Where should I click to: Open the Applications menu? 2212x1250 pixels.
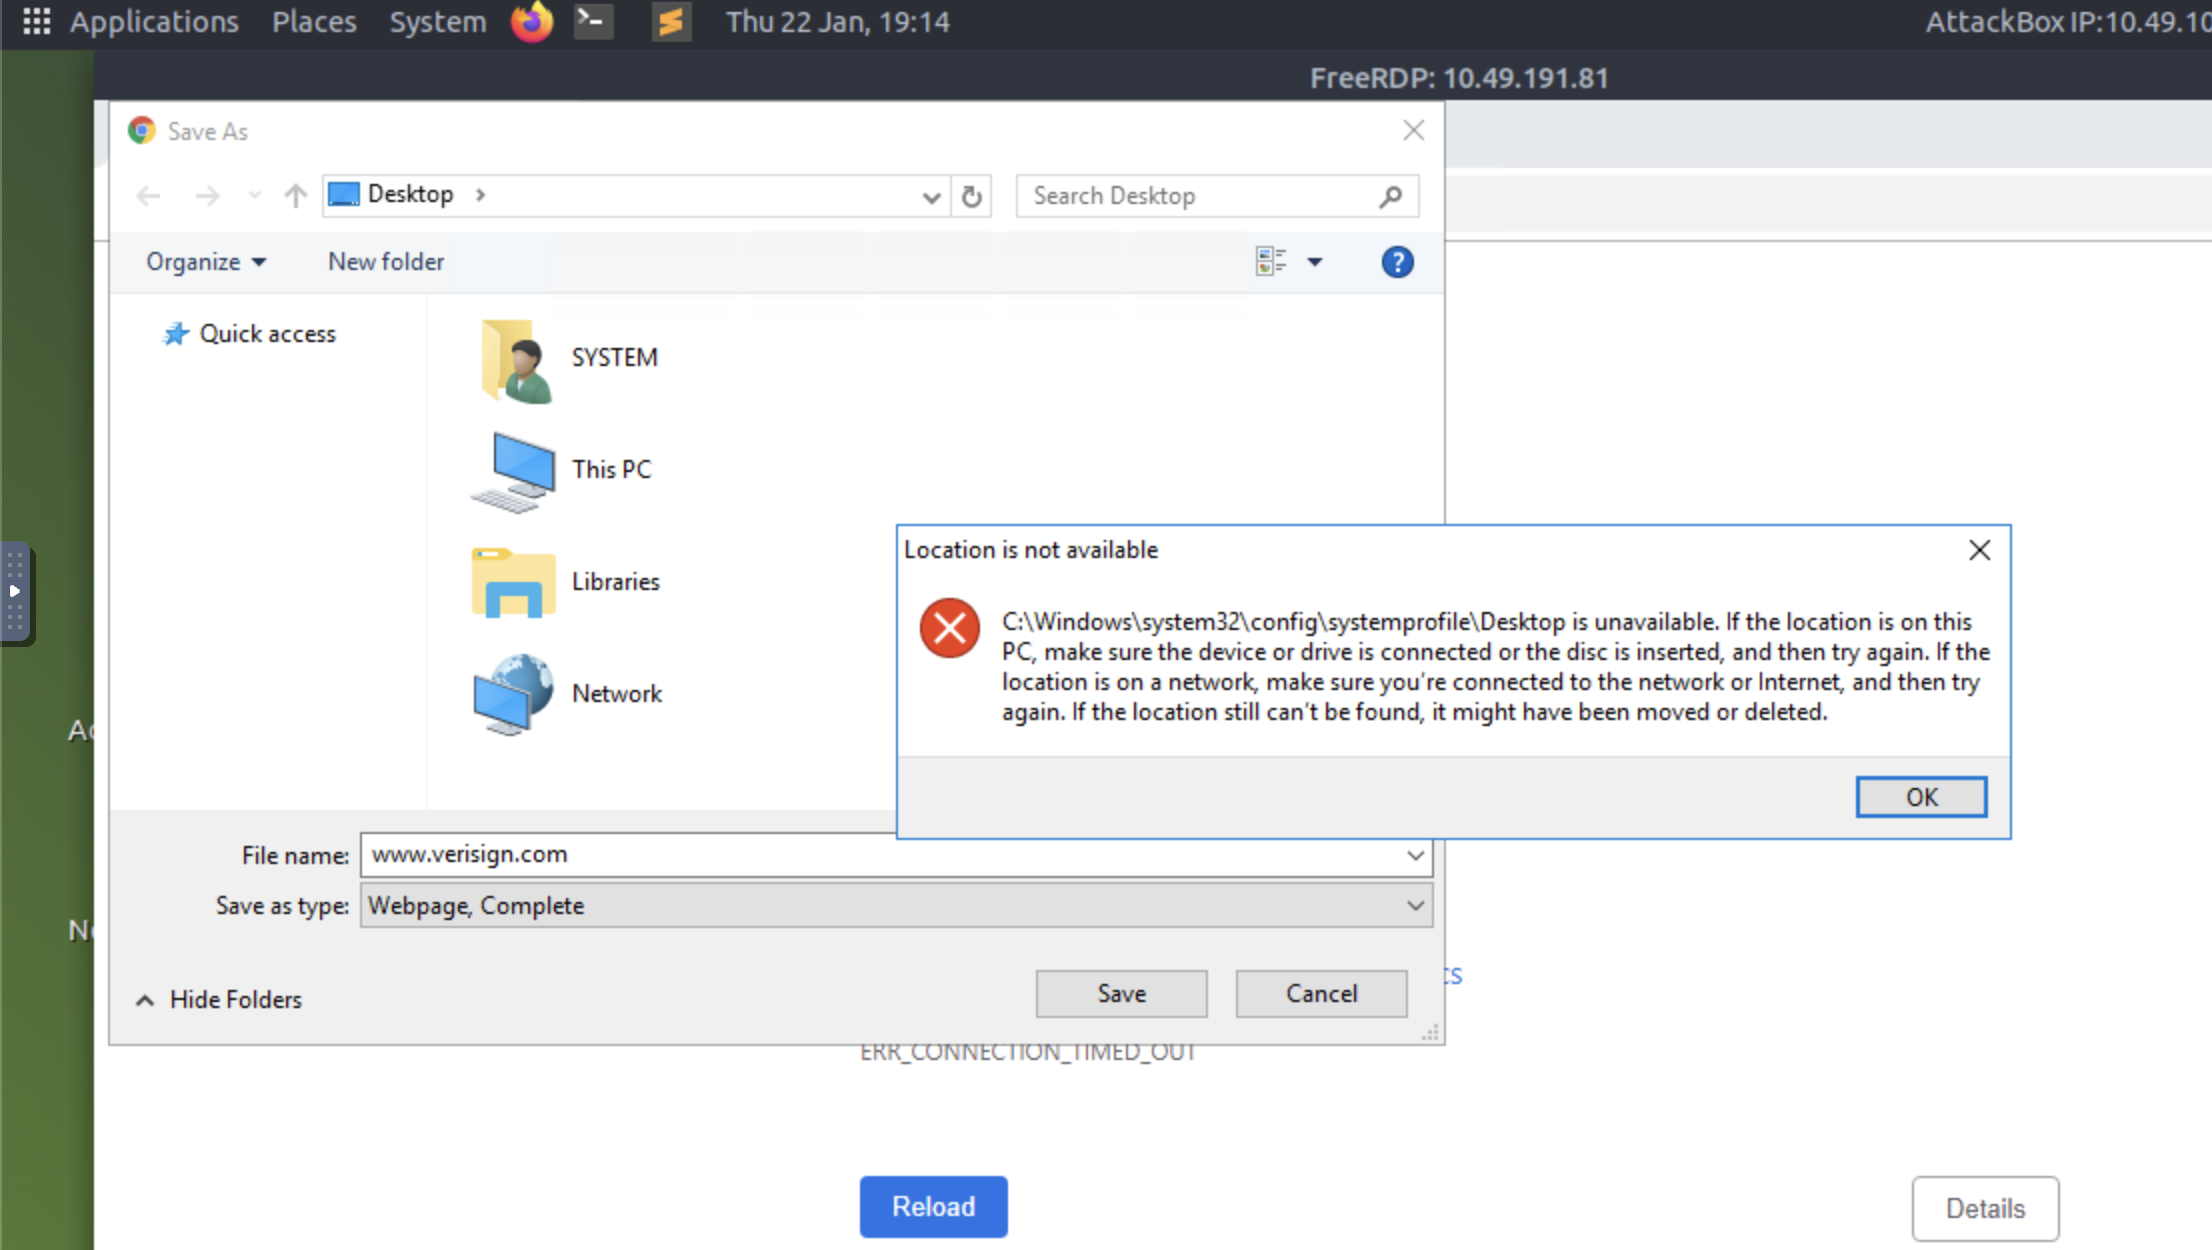coord(153,21)
